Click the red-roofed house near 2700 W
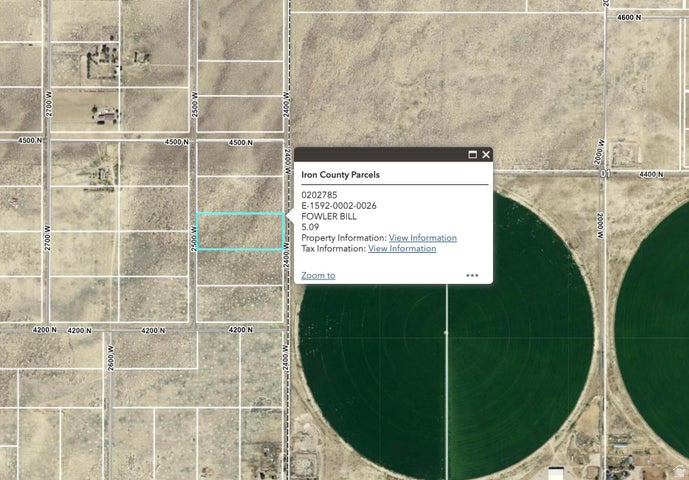This screenshot has width=689, height=480. tap(106, 116)
